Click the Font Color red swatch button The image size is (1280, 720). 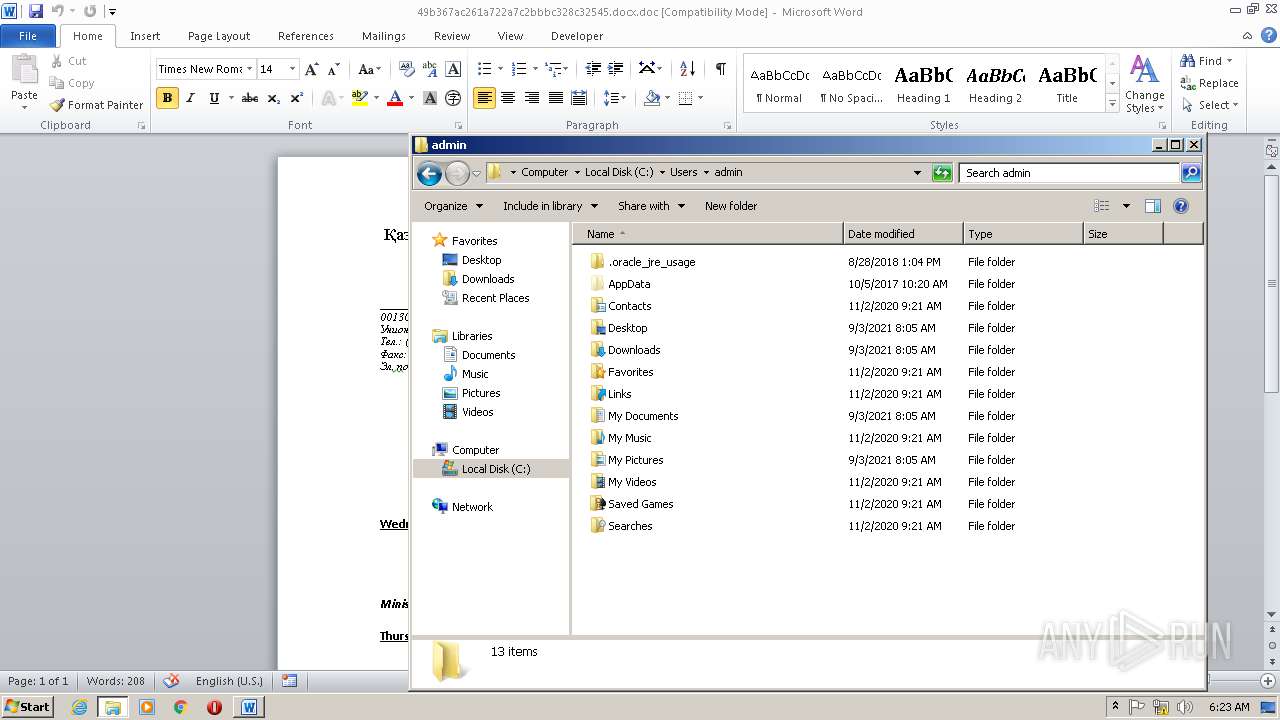click(x=395, y=98)
